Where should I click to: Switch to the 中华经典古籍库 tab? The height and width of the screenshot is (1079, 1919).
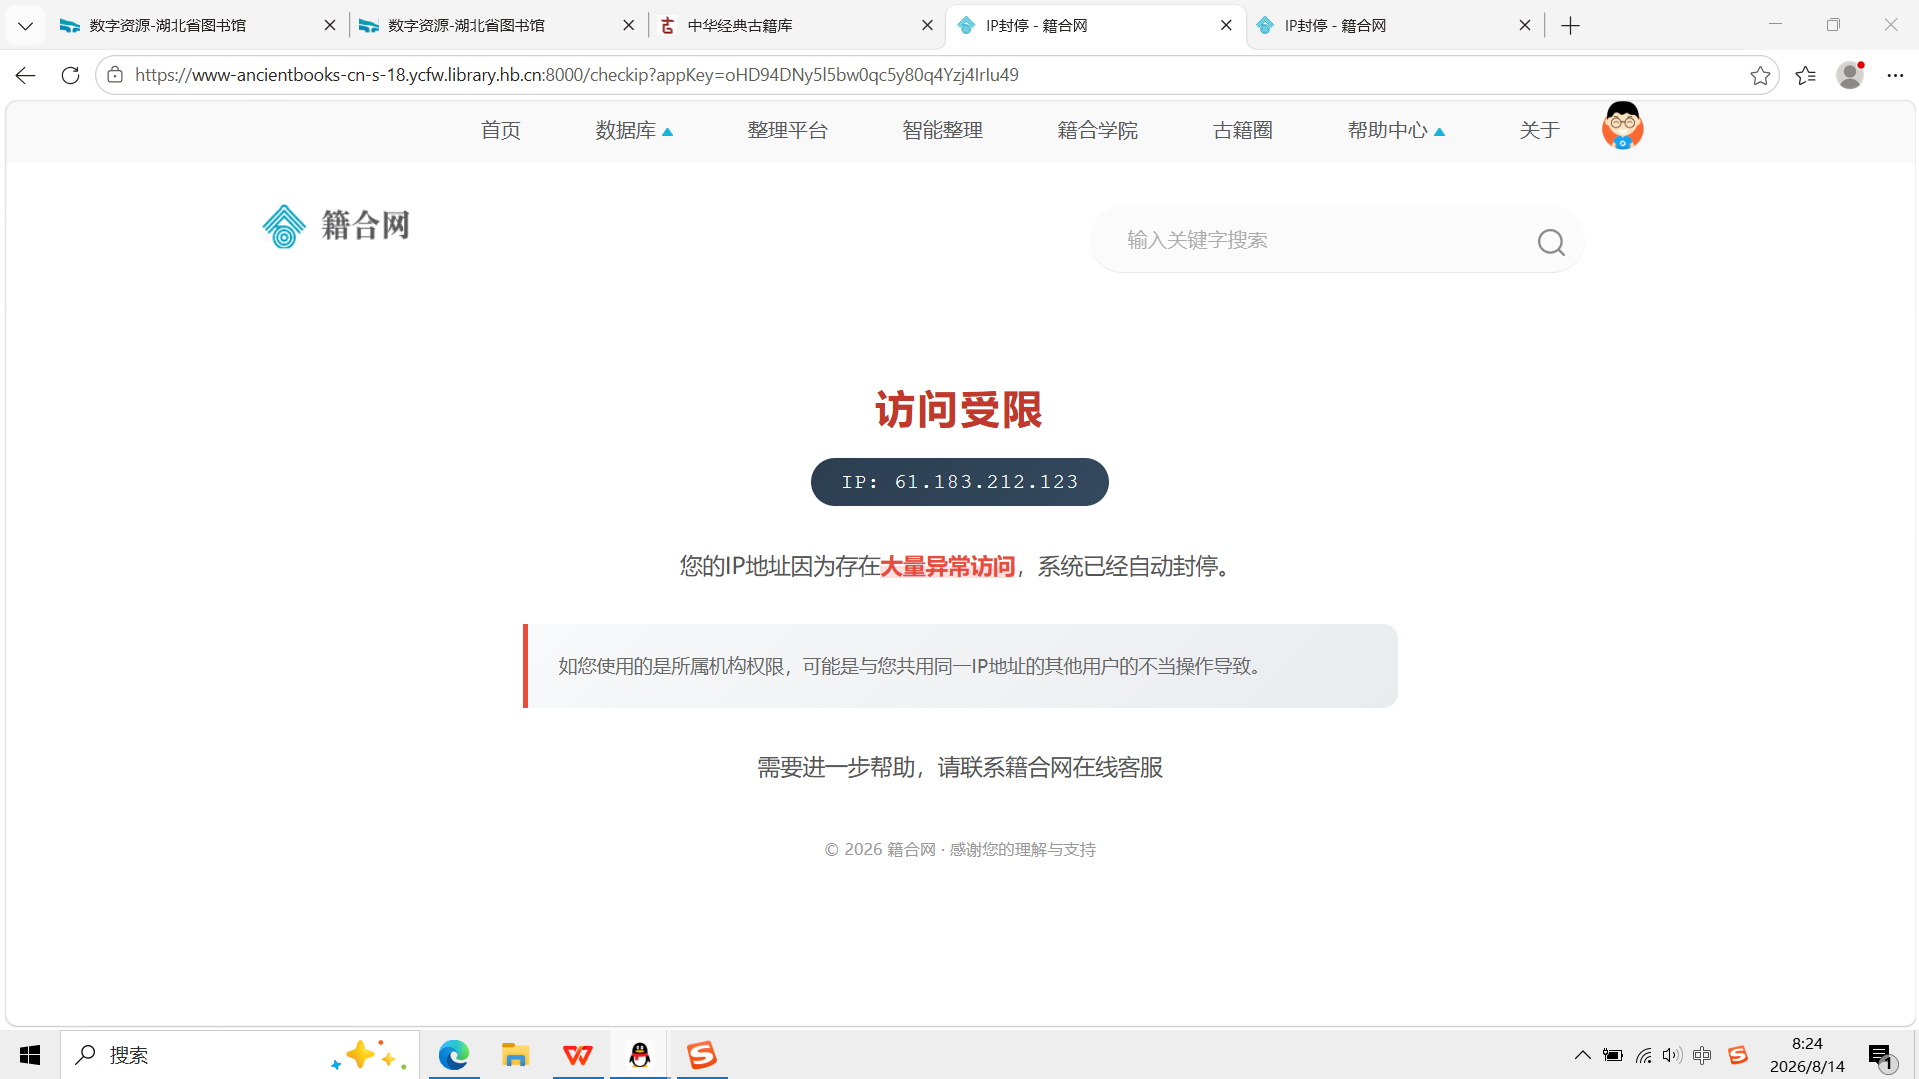(x=795, y=26)
